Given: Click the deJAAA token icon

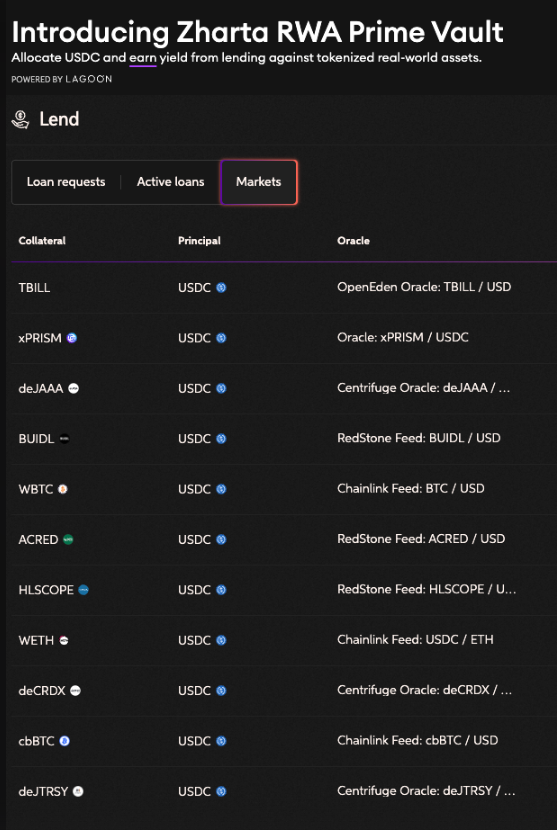Looking at the screenshot, I should click(74, 389).
